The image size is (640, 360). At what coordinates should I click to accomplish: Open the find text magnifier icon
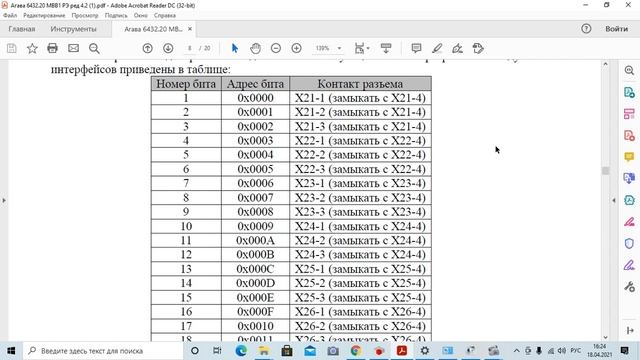(94, 49)
